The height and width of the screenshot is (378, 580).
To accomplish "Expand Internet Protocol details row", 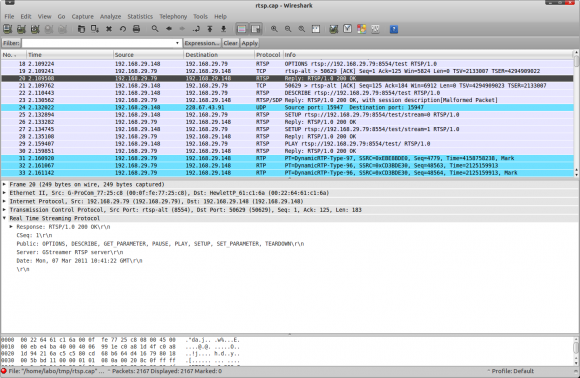I will [x=4, y=201].
